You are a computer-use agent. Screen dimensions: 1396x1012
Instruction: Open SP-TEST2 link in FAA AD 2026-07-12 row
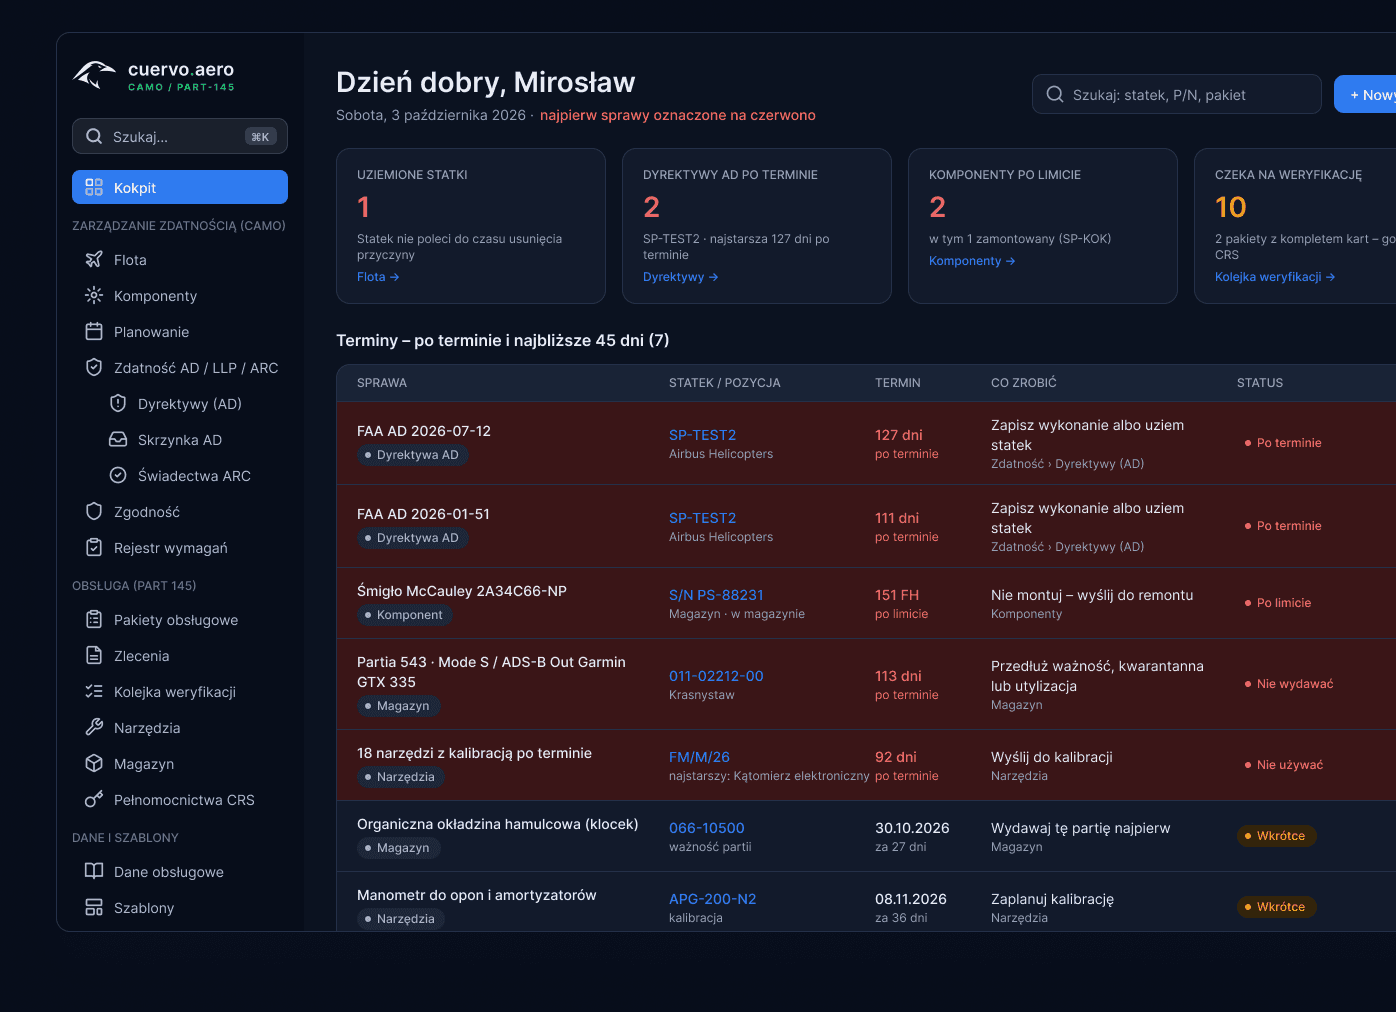(702, 435)
